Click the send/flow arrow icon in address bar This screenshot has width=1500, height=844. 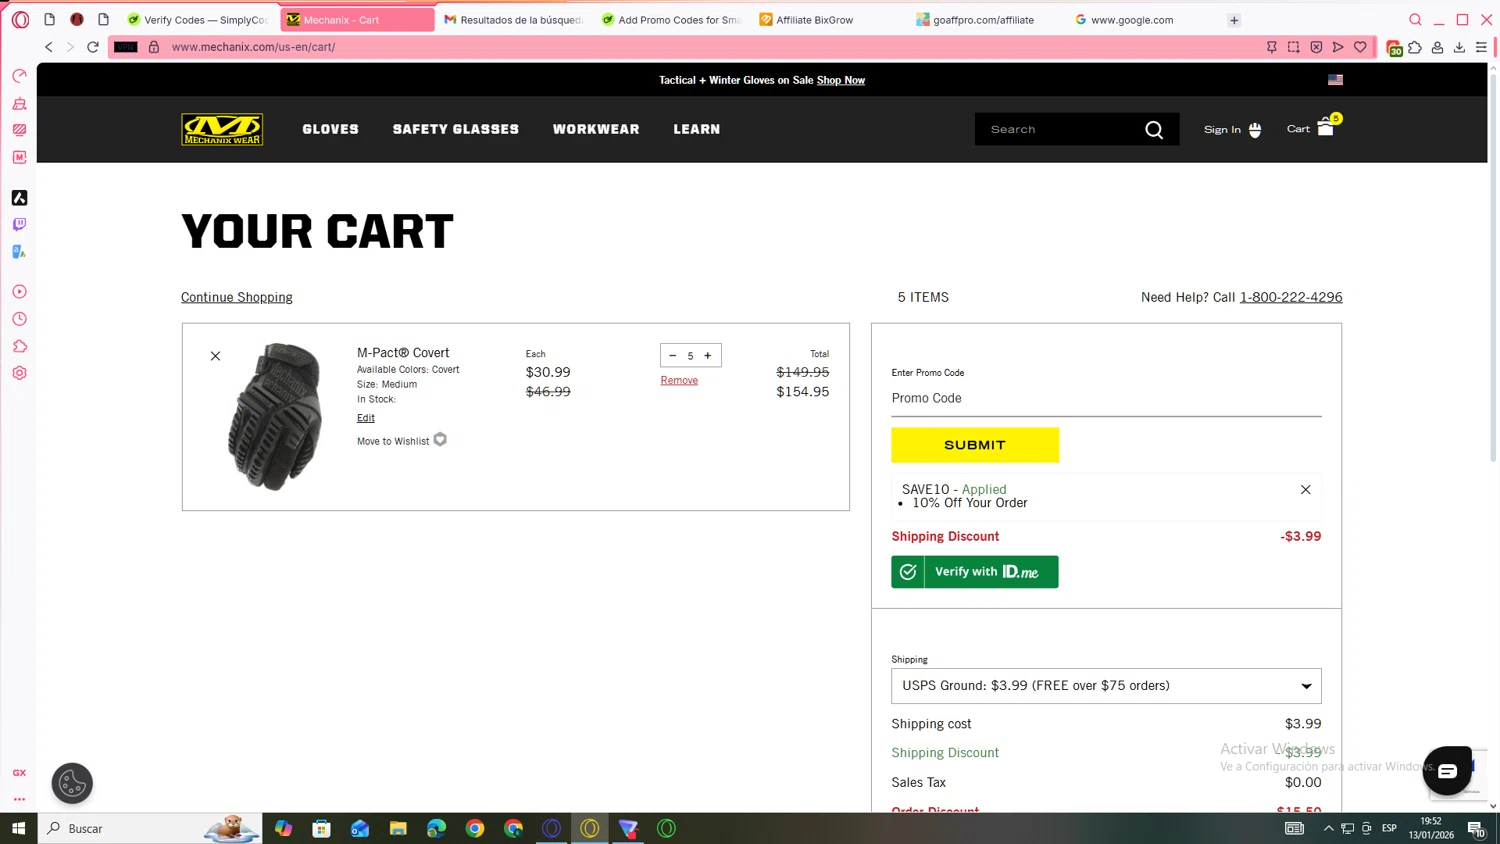coord(1338,47)
